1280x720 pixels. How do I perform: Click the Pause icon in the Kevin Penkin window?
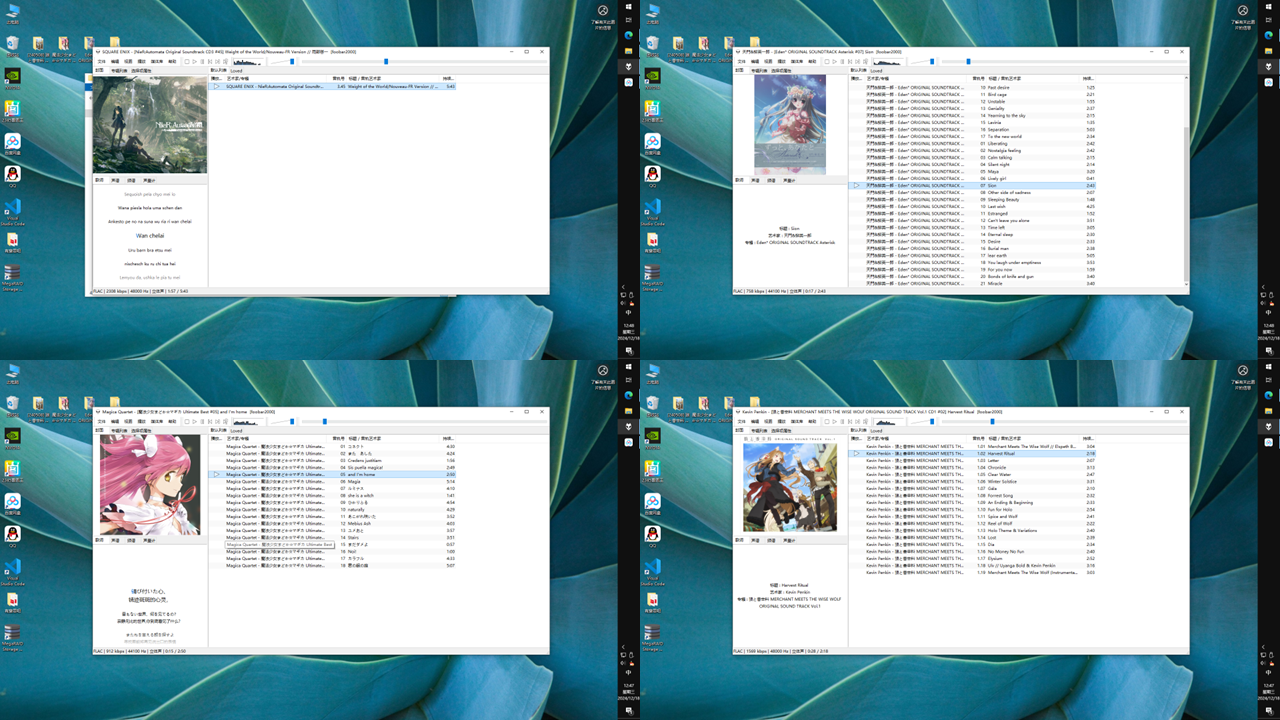click(x=844, y=421)
